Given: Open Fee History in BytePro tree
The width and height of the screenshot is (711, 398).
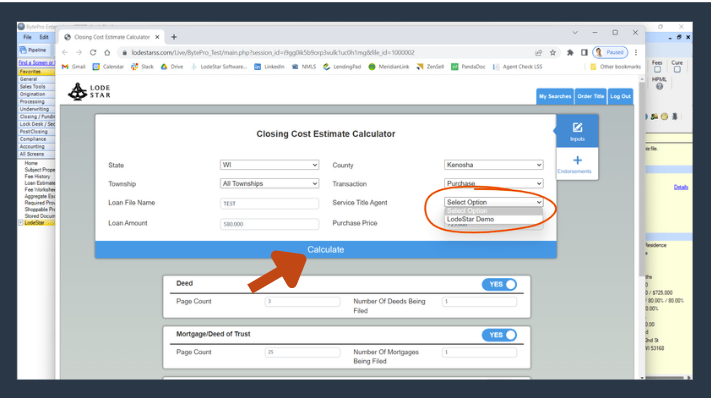Looking at the screenshot, I should coord(37,176).
